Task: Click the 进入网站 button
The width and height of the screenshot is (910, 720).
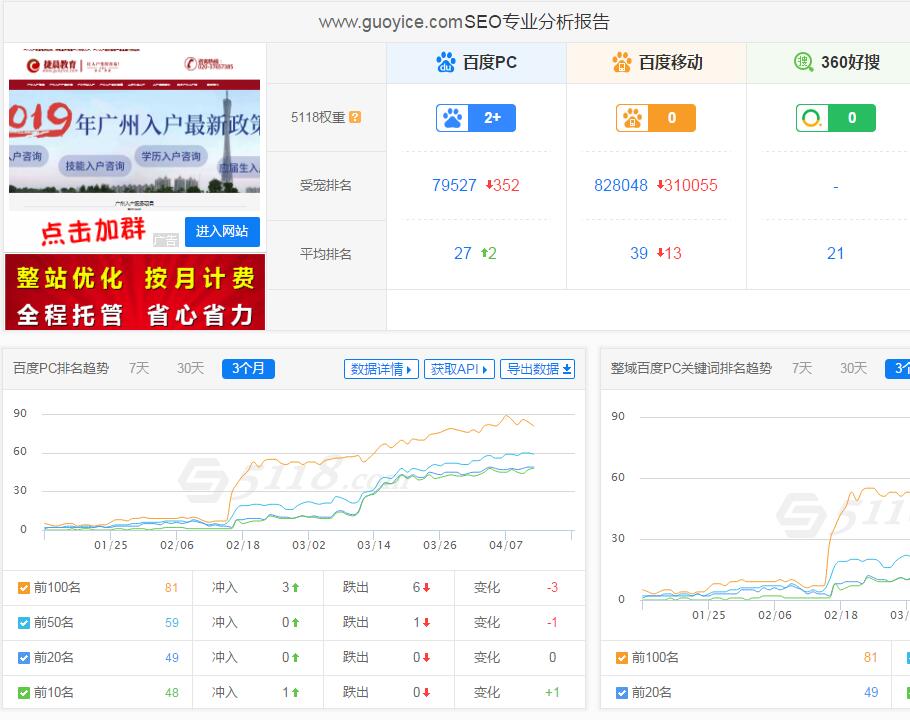Action: [222, 231]
